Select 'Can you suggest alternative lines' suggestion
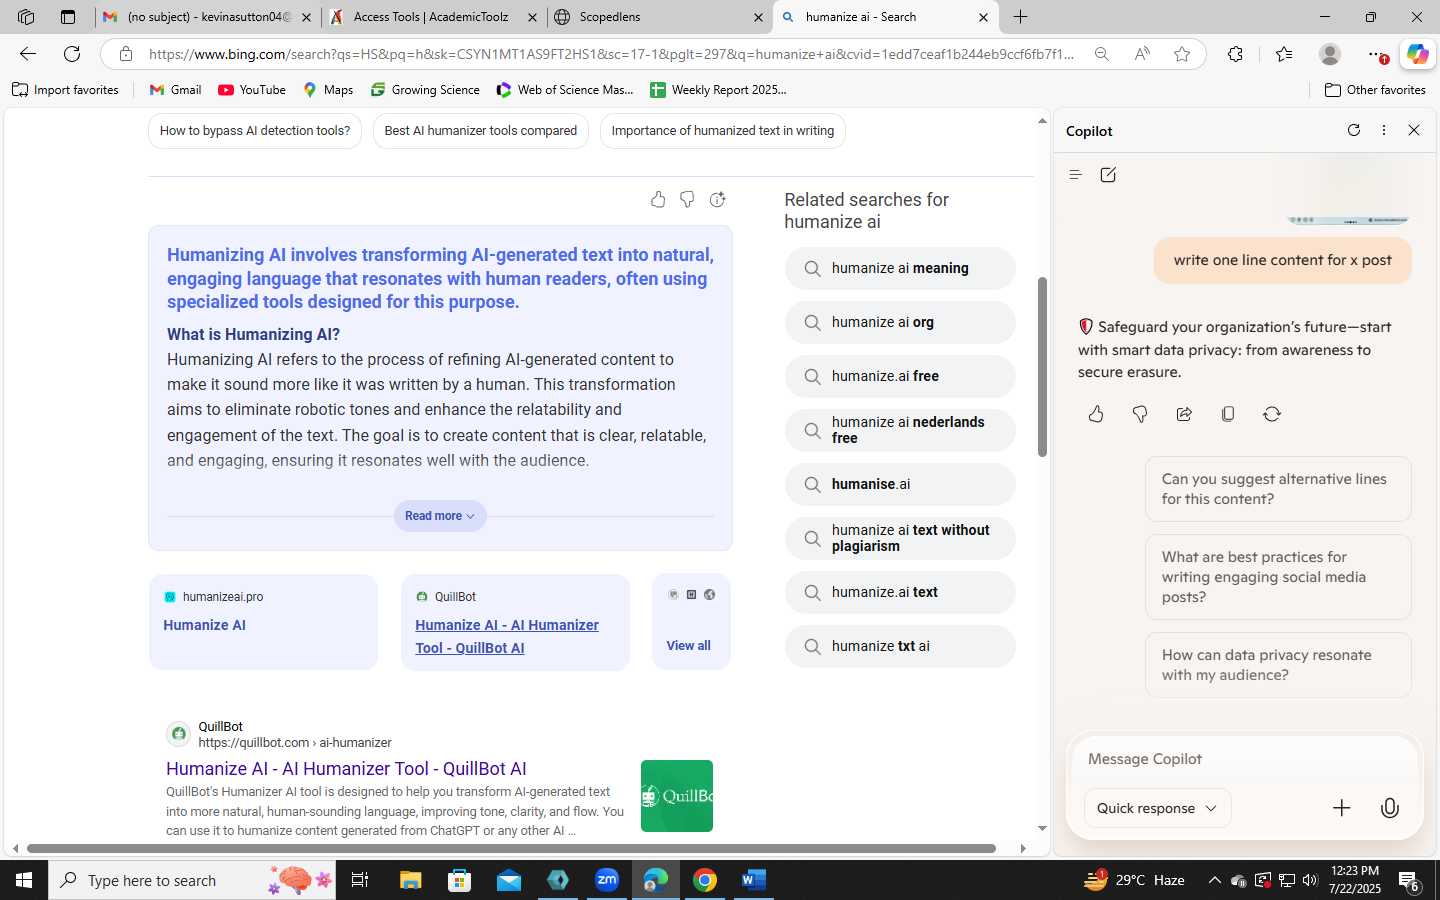 1278,489
